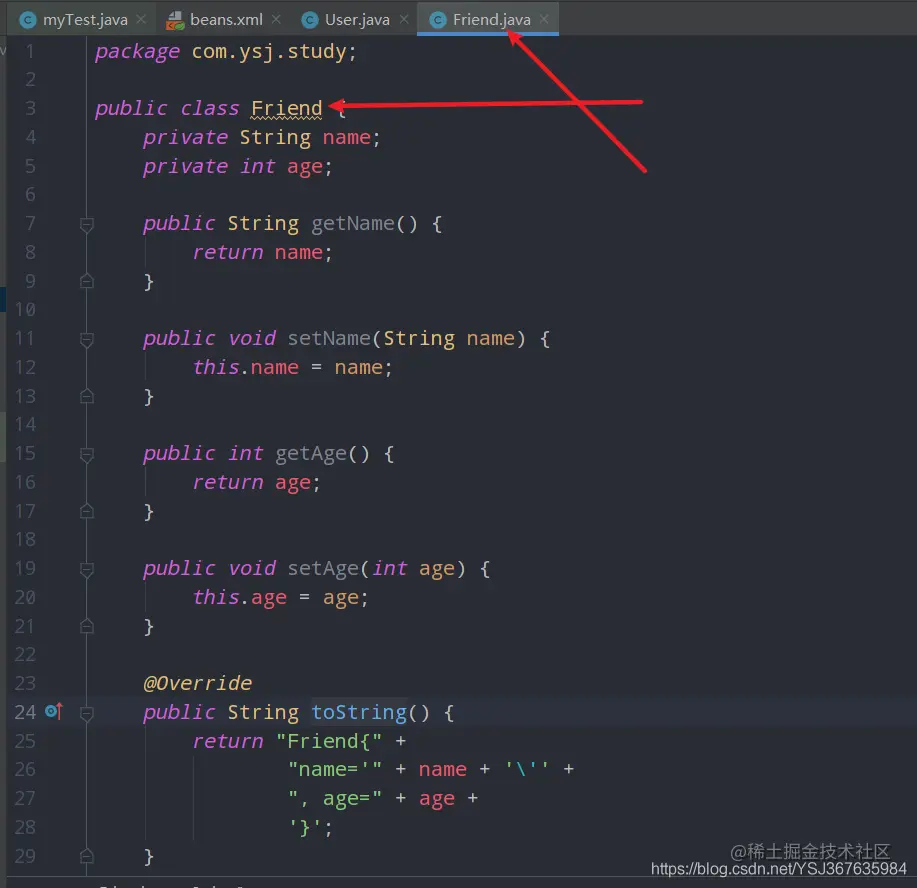Click line number 23 in the gutter
Screen dimensions: 917x888
[25, 683]
